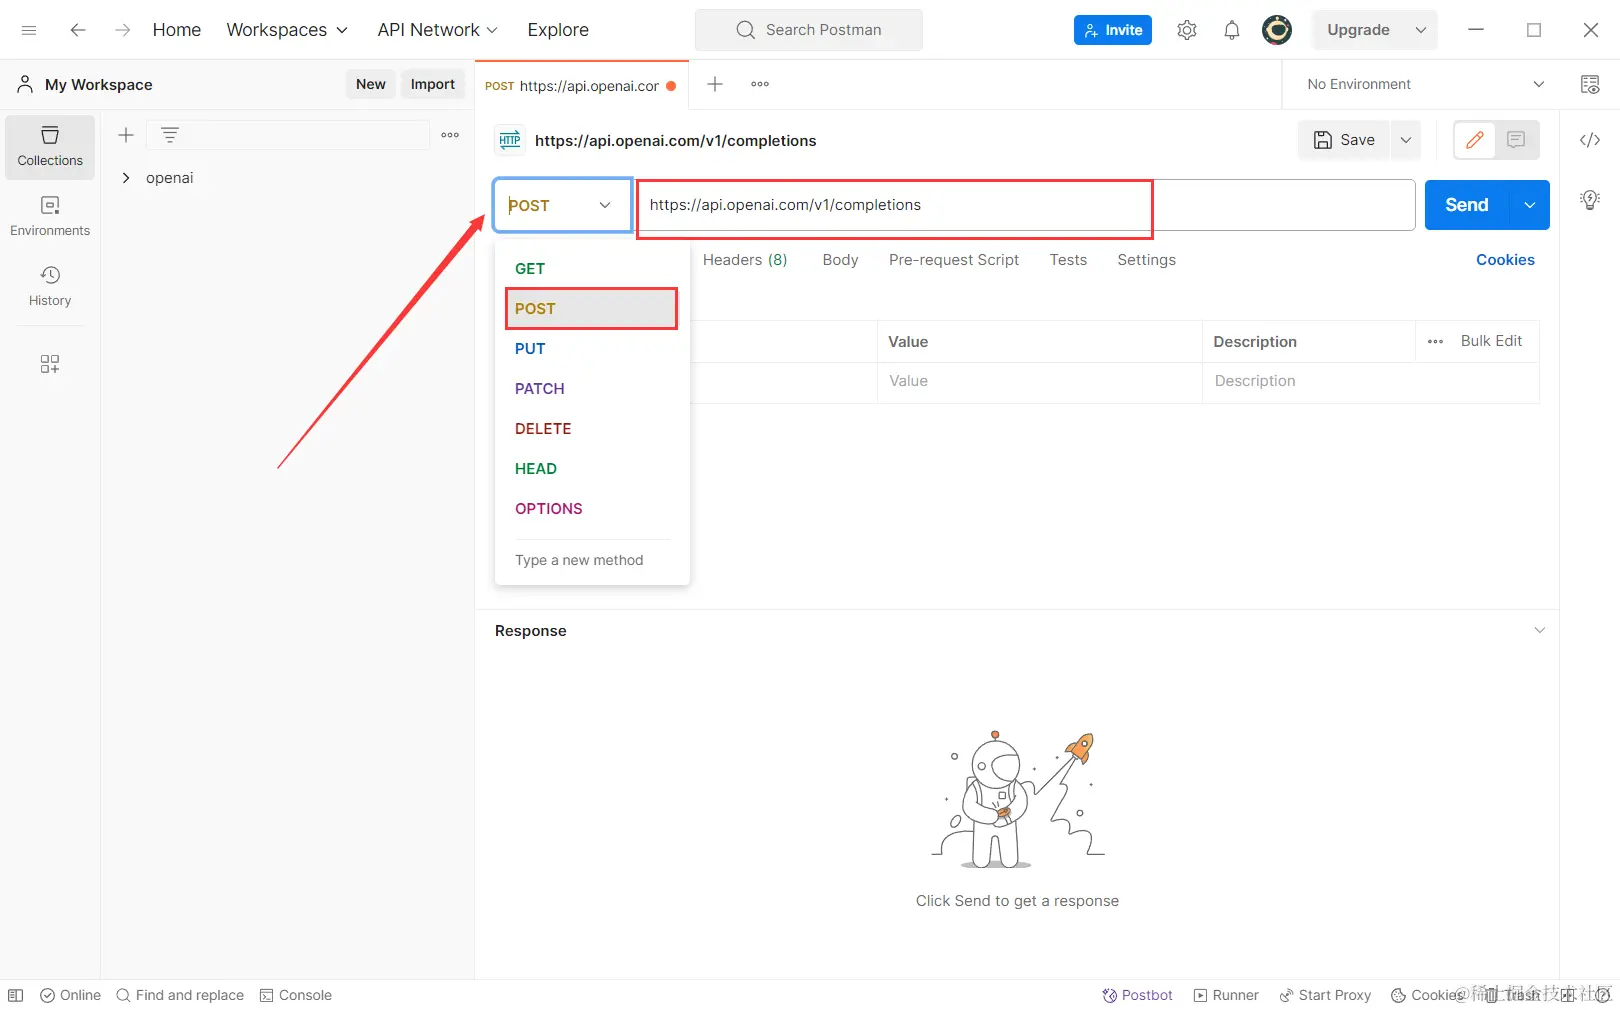The image size is (1620, 1010).
Task: Select HEAD from the method list
Action: click(592, 469)
